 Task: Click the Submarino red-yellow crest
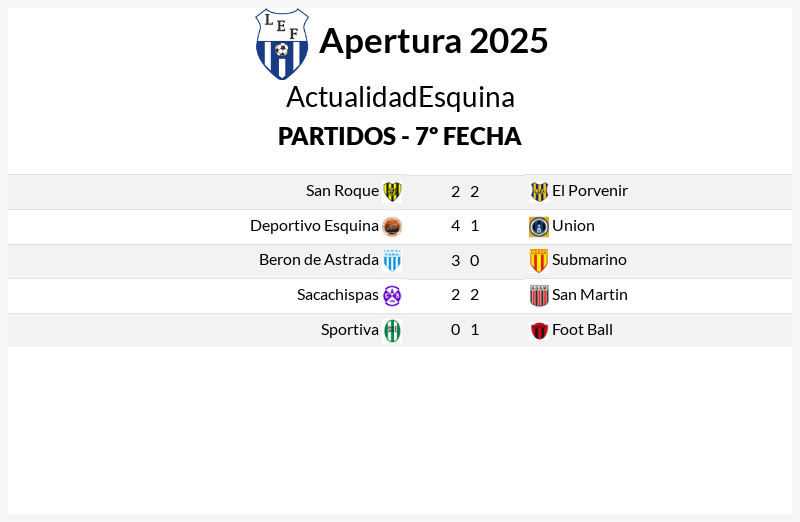tap(539, 261)
